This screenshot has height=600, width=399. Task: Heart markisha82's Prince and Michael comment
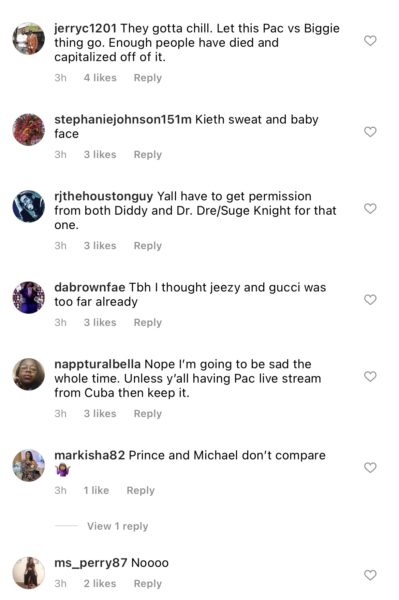pyautogui.click(x=370, y=468)
